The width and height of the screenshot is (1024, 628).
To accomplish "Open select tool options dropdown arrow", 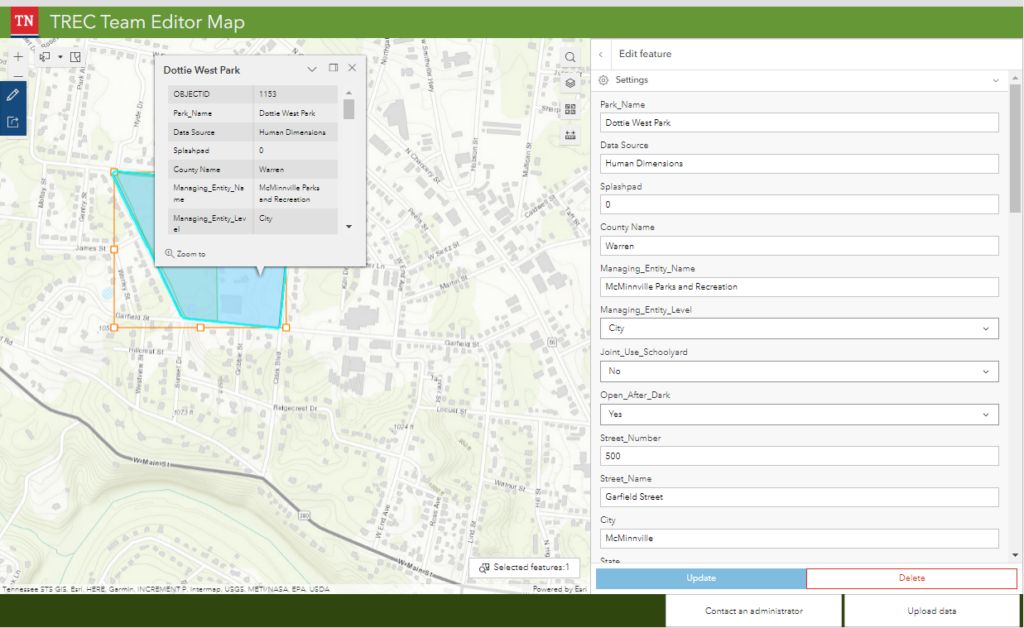I will (x=60, y=57).
